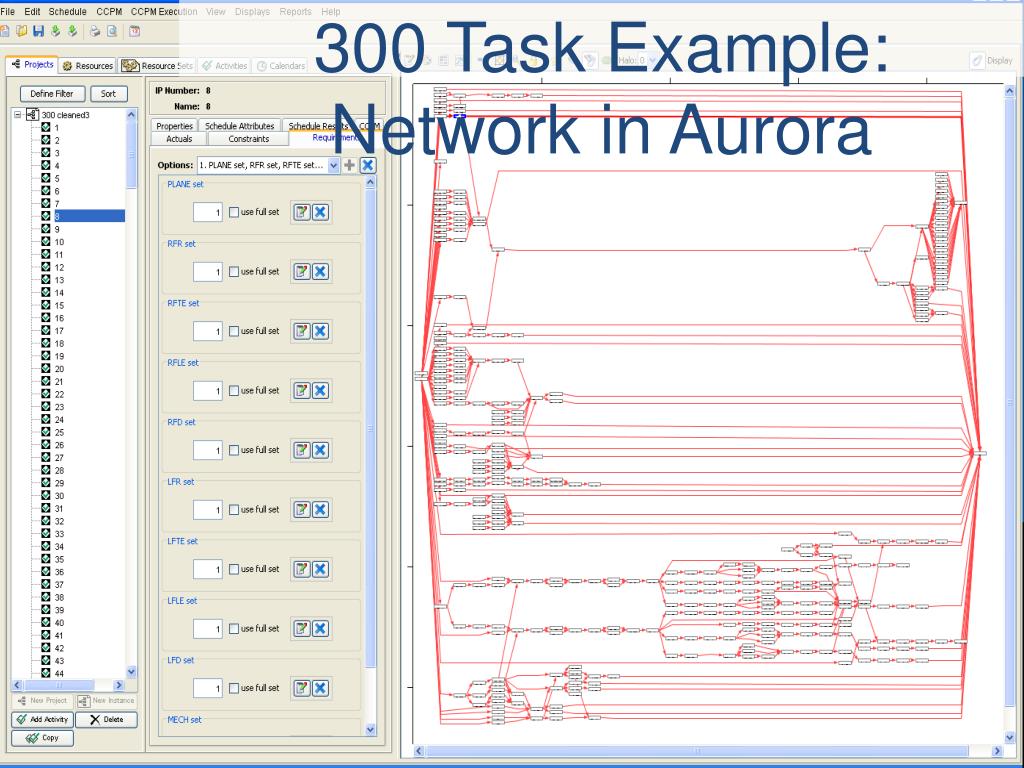
Task: Remove the LFR set requirement
Action: [320, 509]
